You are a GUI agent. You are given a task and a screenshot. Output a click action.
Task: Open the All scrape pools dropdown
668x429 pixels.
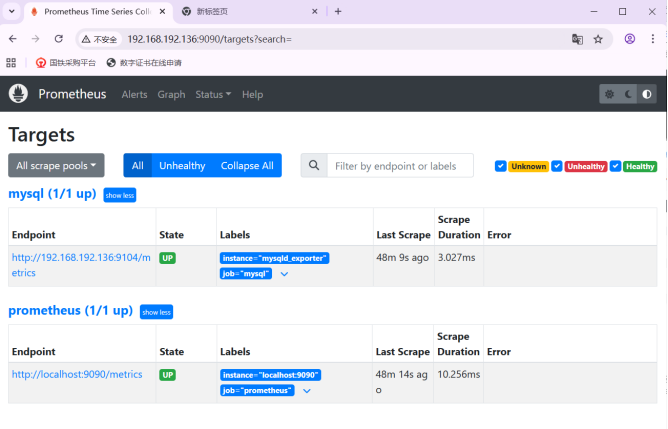(56, 165)
